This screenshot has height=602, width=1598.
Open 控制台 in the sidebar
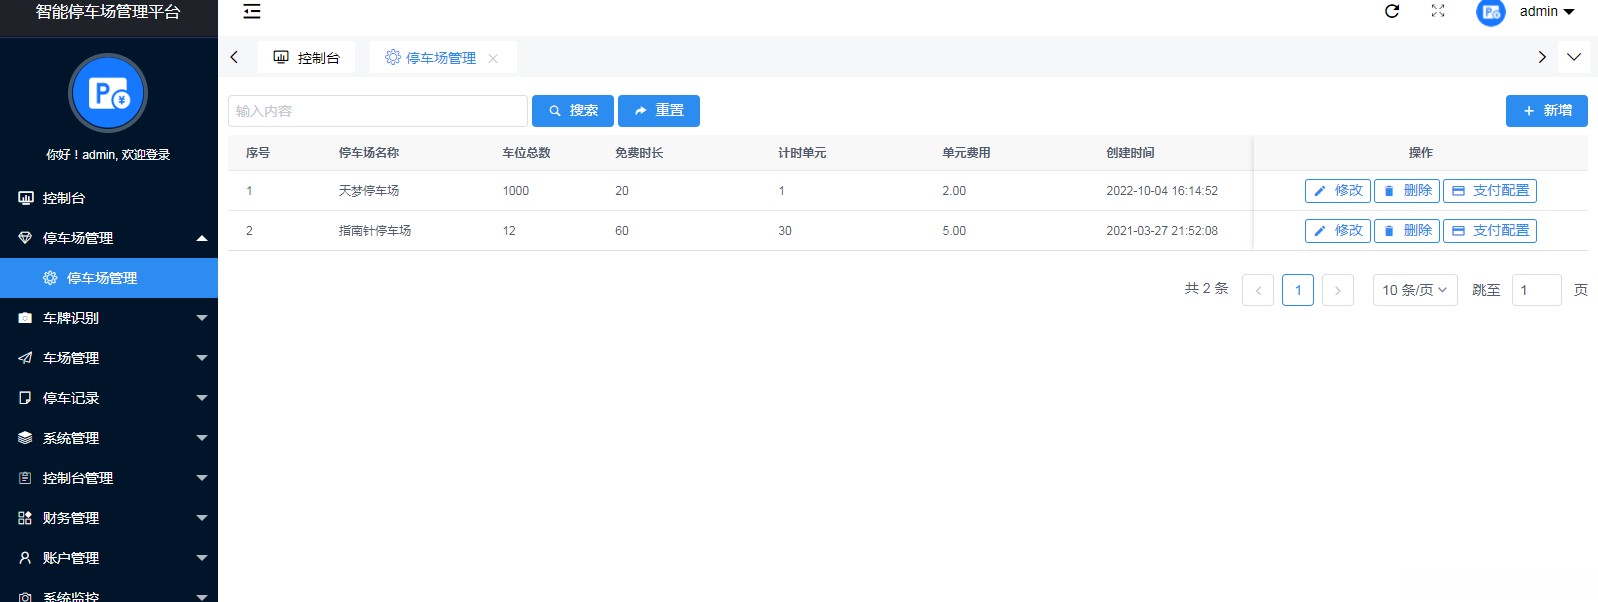(109, 198)
